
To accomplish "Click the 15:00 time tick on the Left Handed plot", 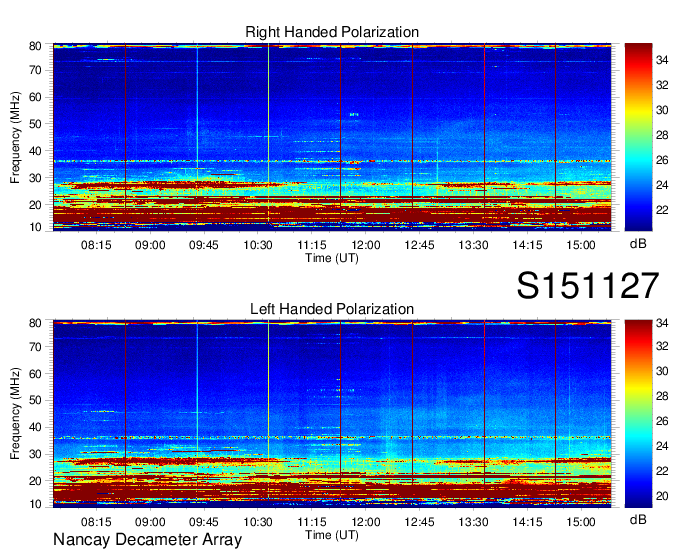I will [x=581, y=522].
